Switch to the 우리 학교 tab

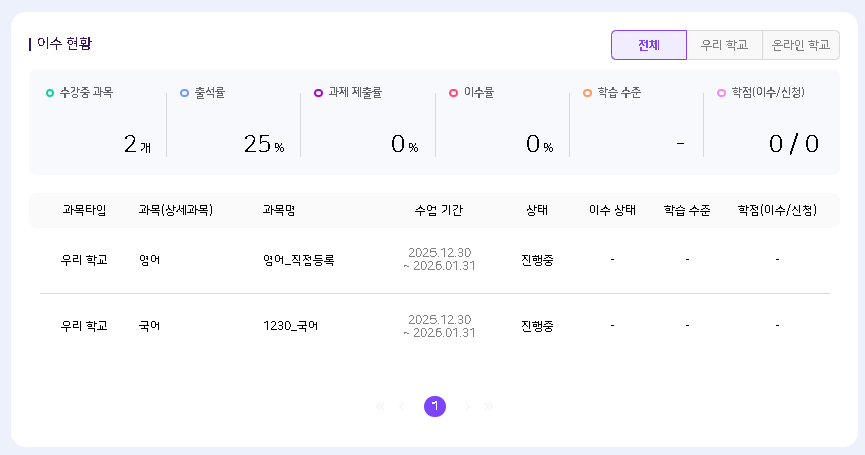(x=724, y=45)
